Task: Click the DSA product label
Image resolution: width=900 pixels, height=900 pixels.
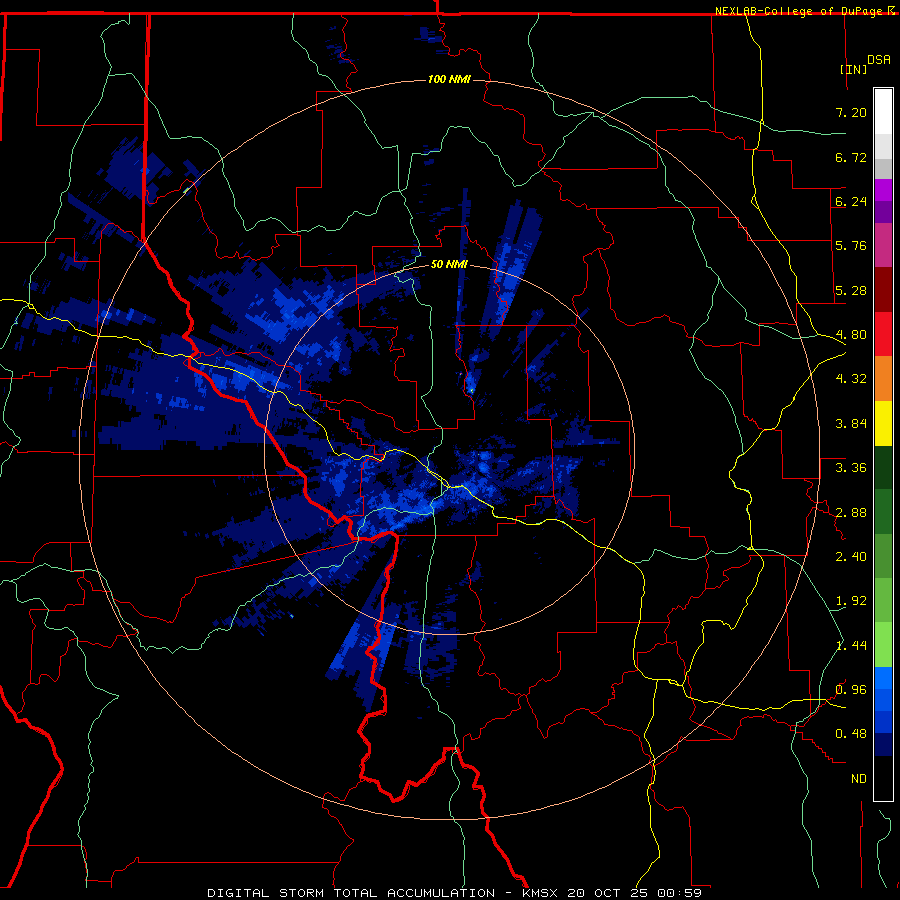Action: (x=879, y=60)
